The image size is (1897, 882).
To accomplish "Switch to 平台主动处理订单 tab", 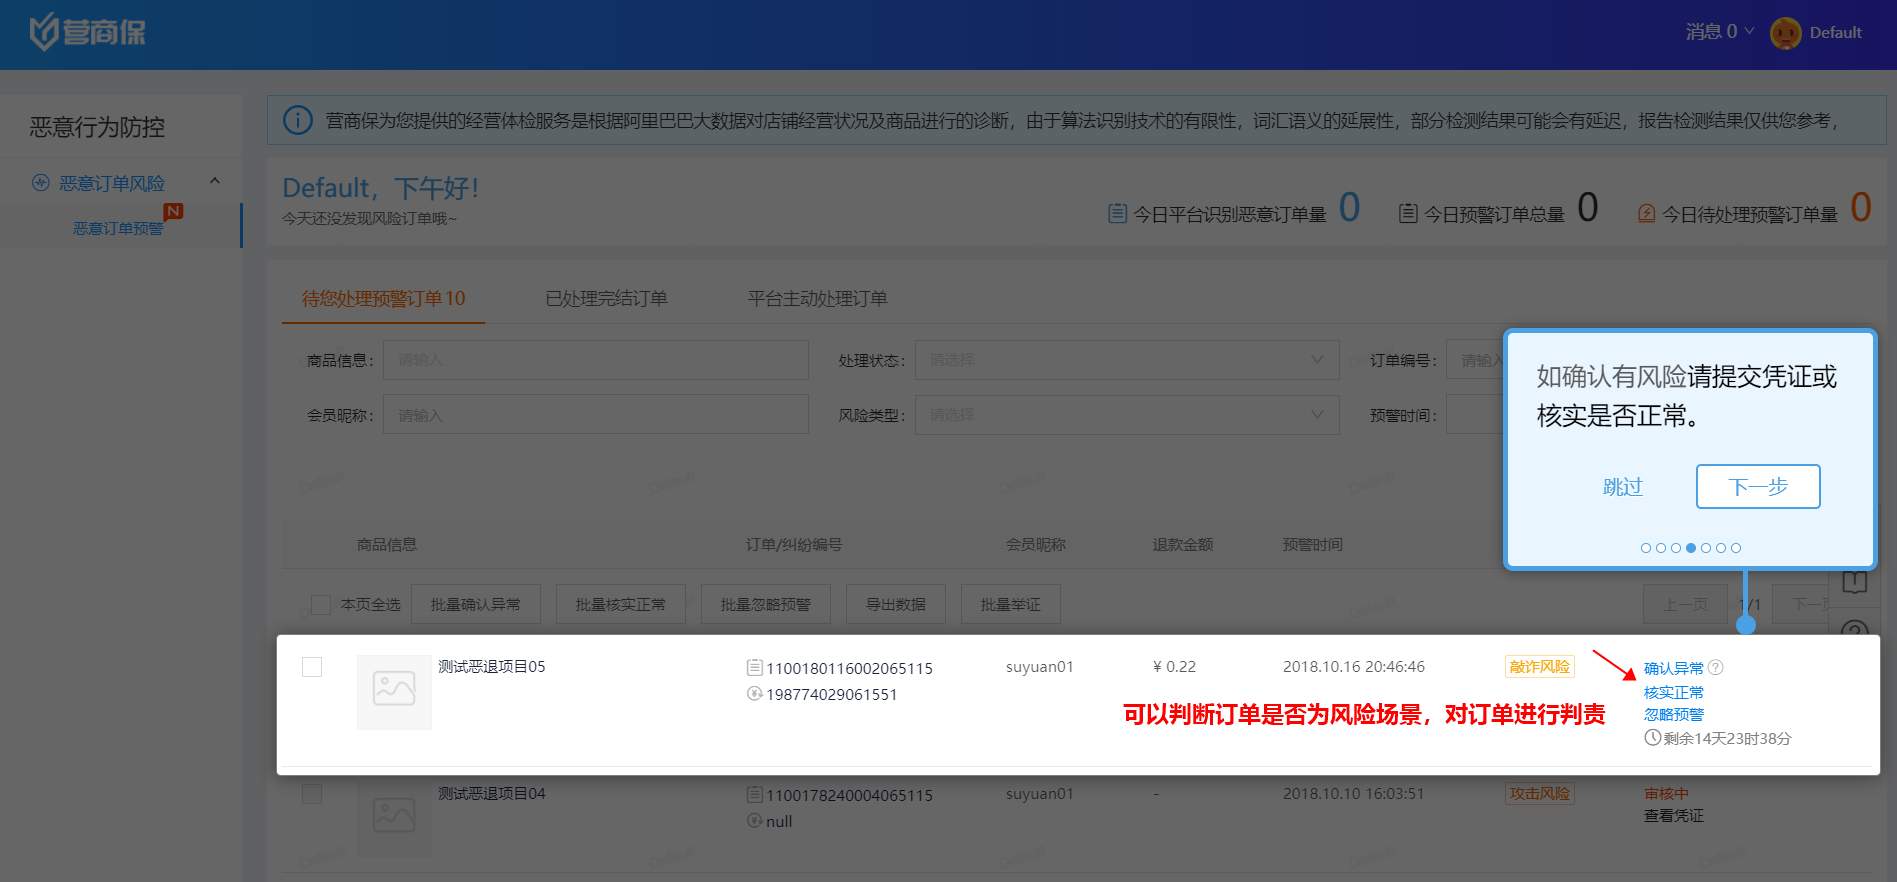I will pyautogui.click(x=817, y=299).
